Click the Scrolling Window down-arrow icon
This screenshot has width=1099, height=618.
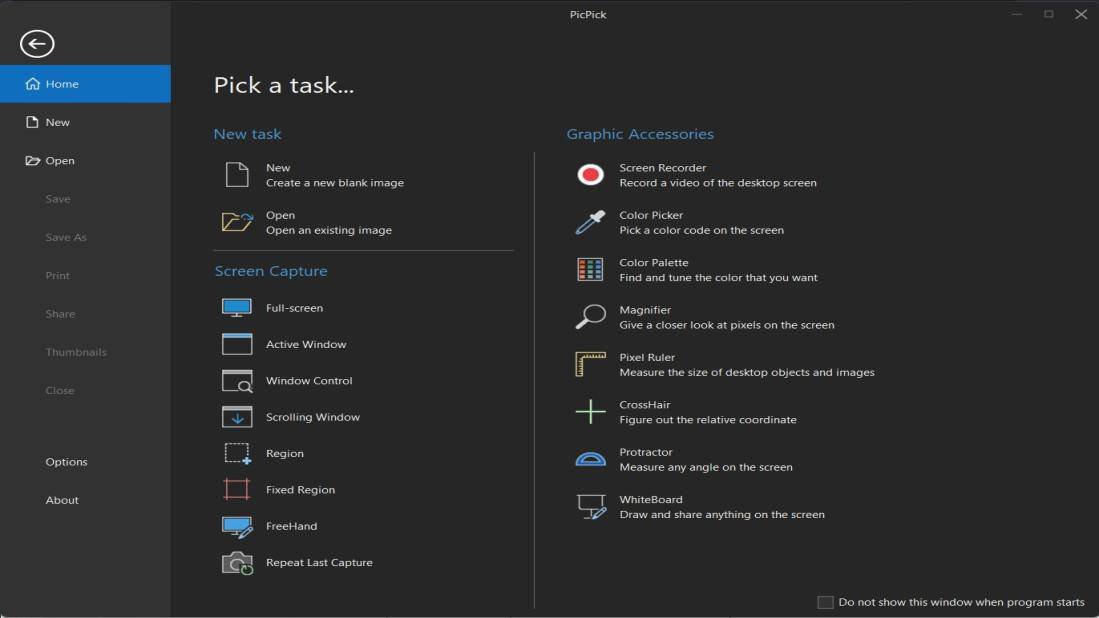[x=237, y=417]
